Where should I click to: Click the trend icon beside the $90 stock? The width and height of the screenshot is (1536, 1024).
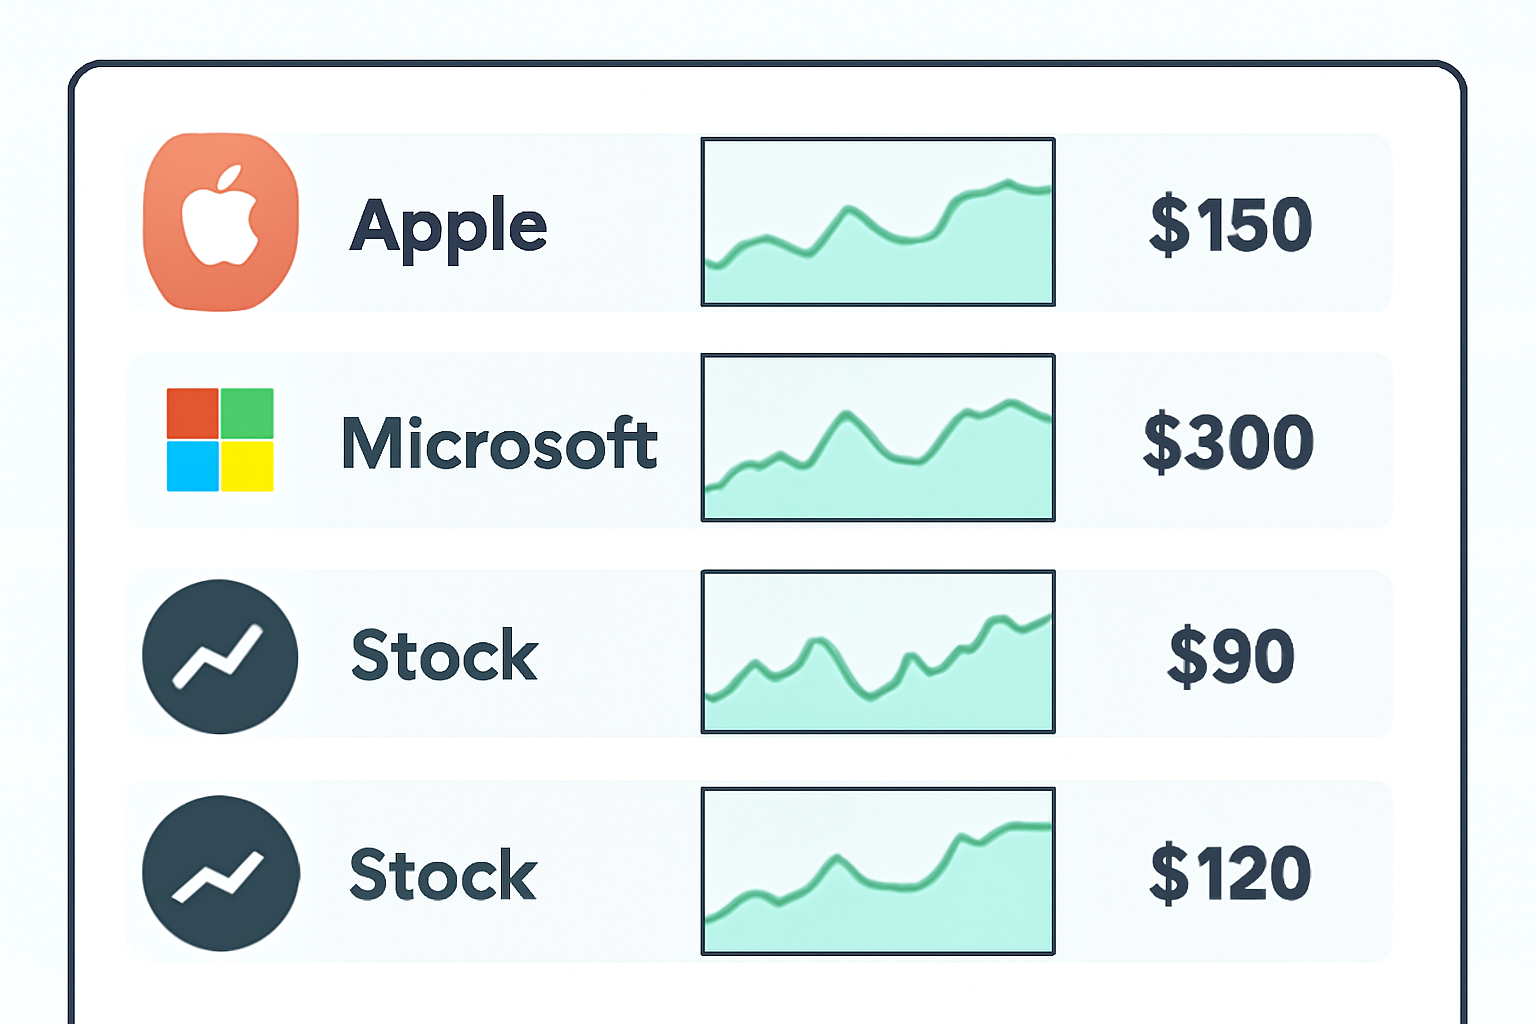point(220,657)
